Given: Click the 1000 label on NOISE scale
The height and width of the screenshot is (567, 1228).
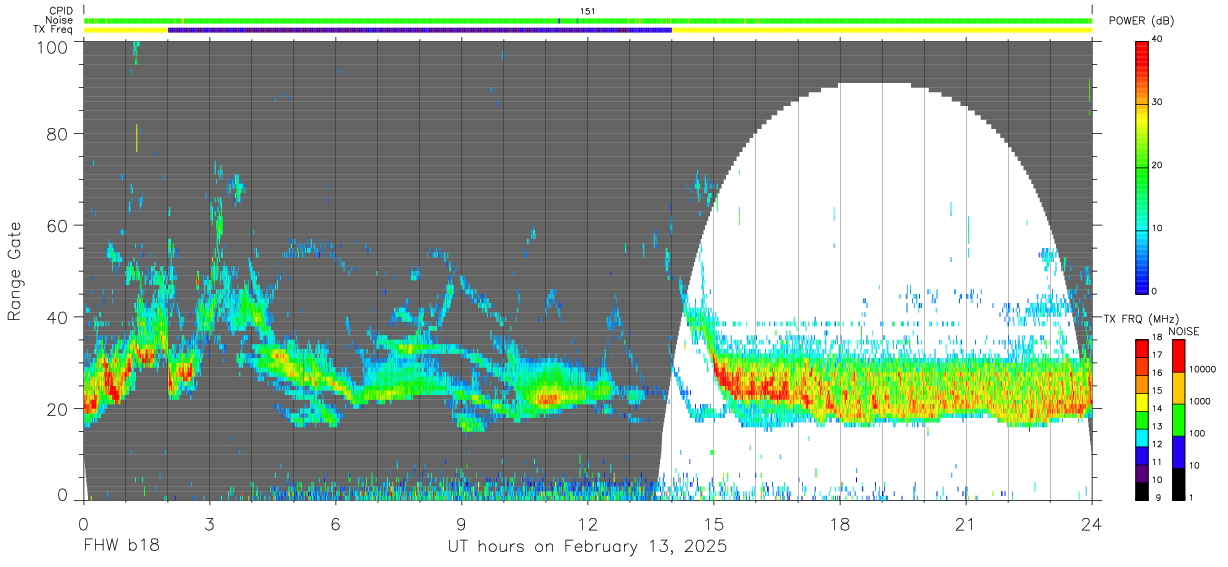Looking at the screenshot, I should pos(1201,401).
